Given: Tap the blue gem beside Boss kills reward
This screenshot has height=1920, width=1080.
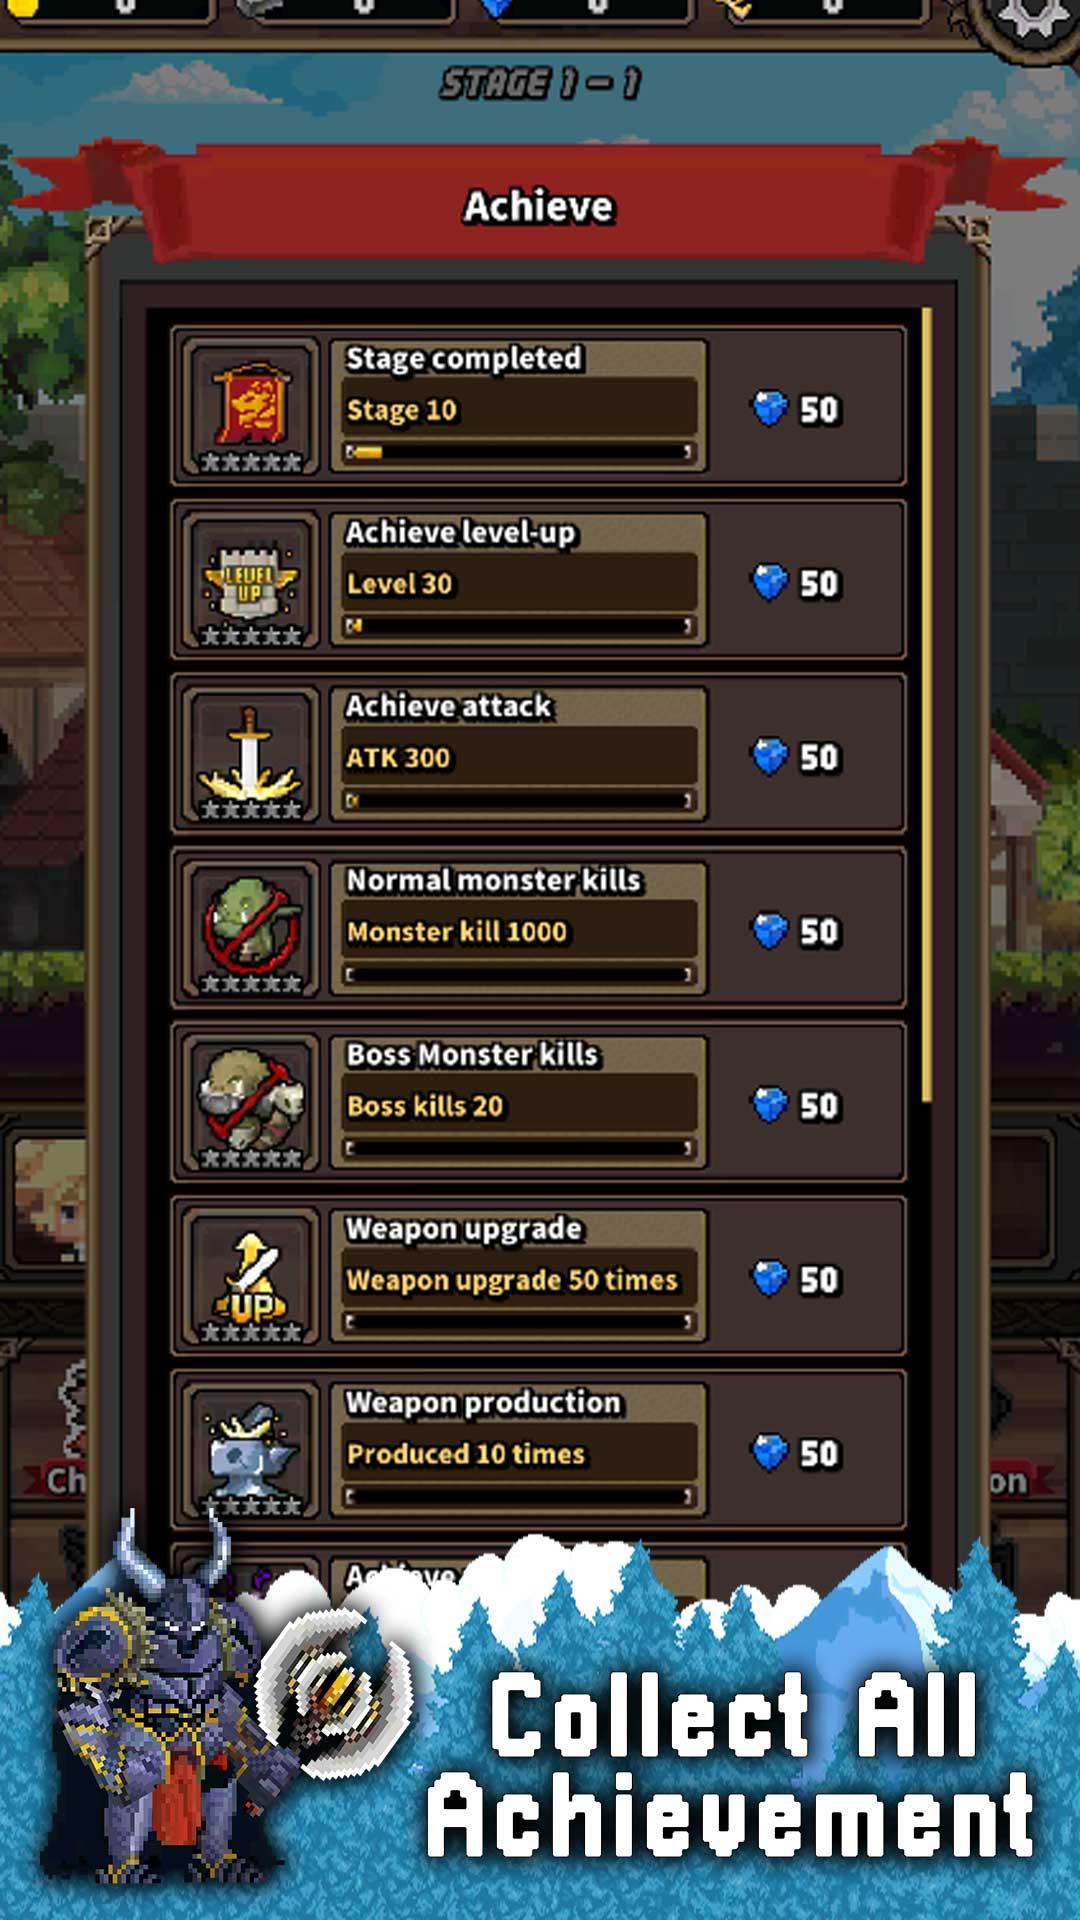Looking at the screenshot, I should tap(770, 1105).
